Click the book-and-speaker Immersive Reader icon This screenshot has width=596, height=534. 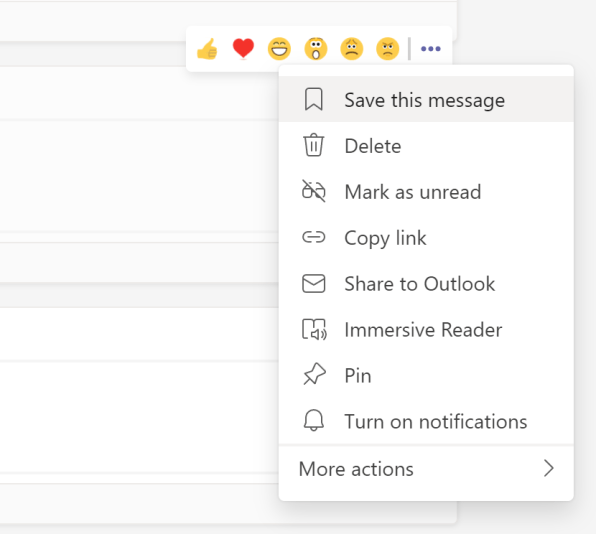314,329
